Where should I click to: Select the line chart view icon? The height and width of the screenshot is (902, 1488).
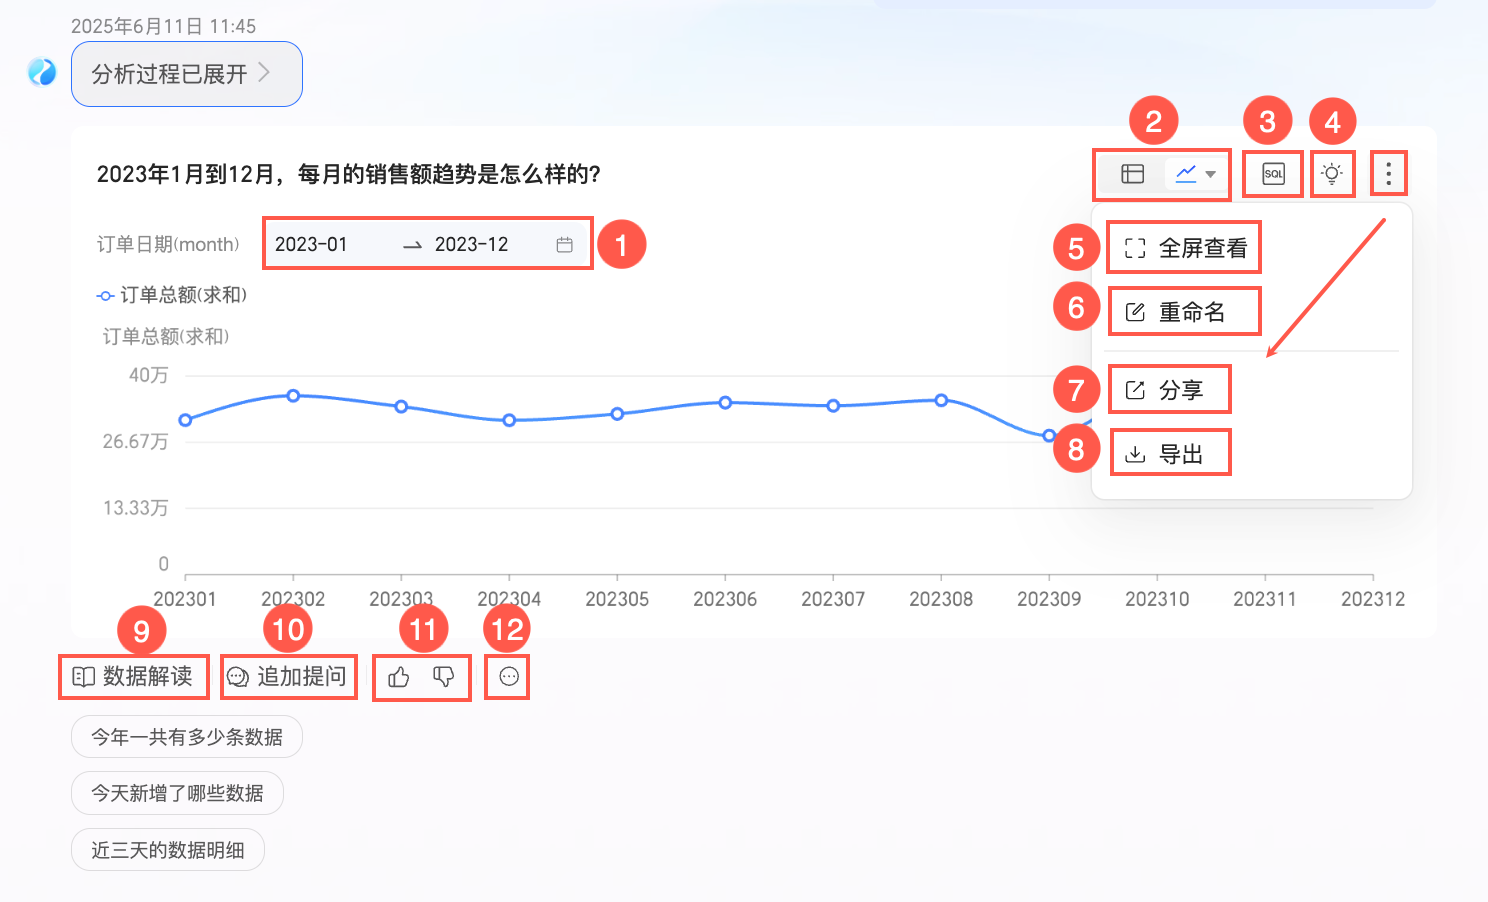[1186, 174]
